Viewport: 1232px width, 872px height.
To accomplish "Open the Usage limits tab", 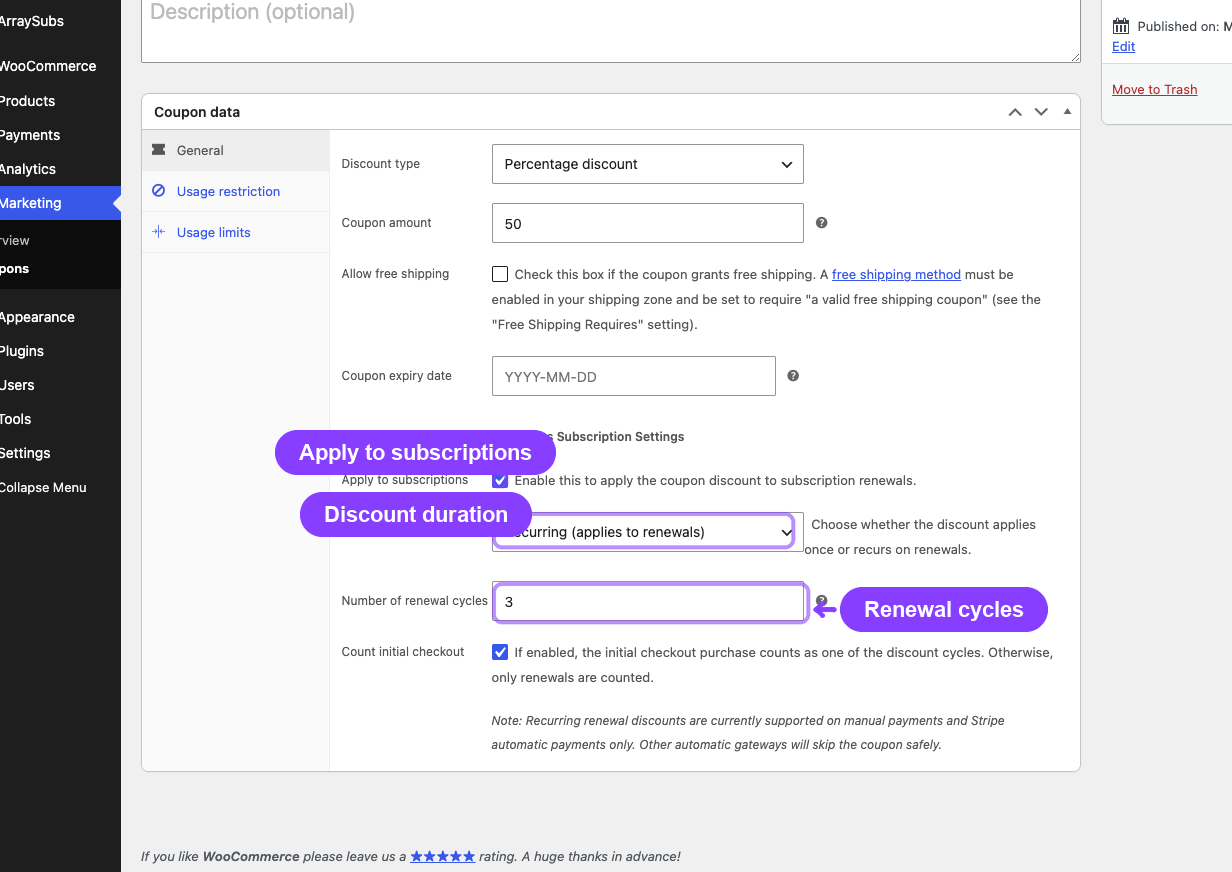I will [235, 232].
